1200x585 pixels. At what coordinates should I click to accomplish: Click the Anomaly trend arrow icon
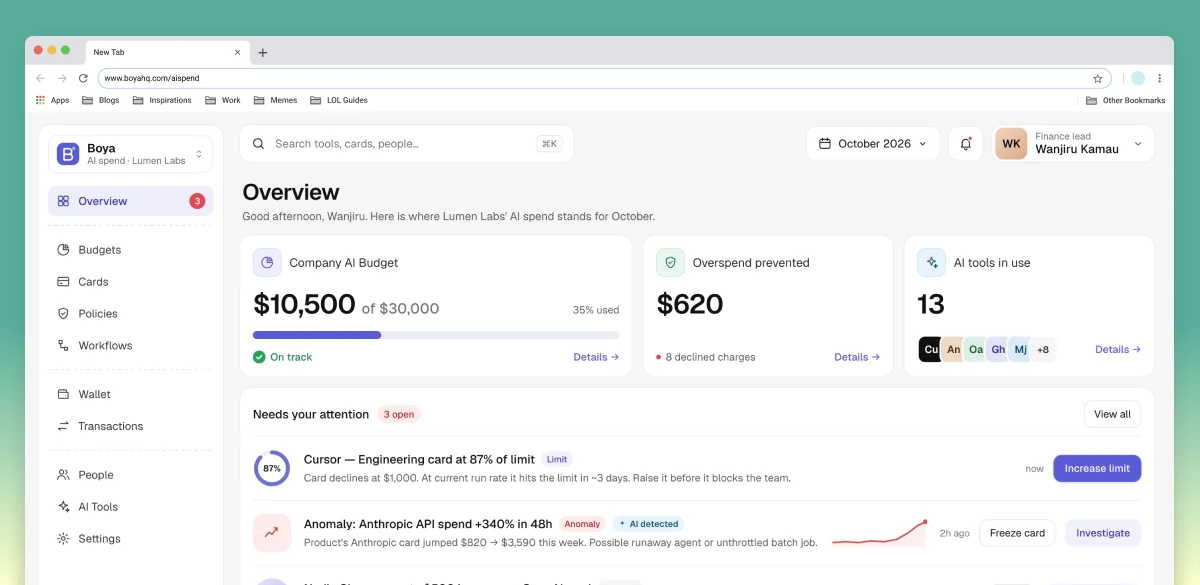271,533
